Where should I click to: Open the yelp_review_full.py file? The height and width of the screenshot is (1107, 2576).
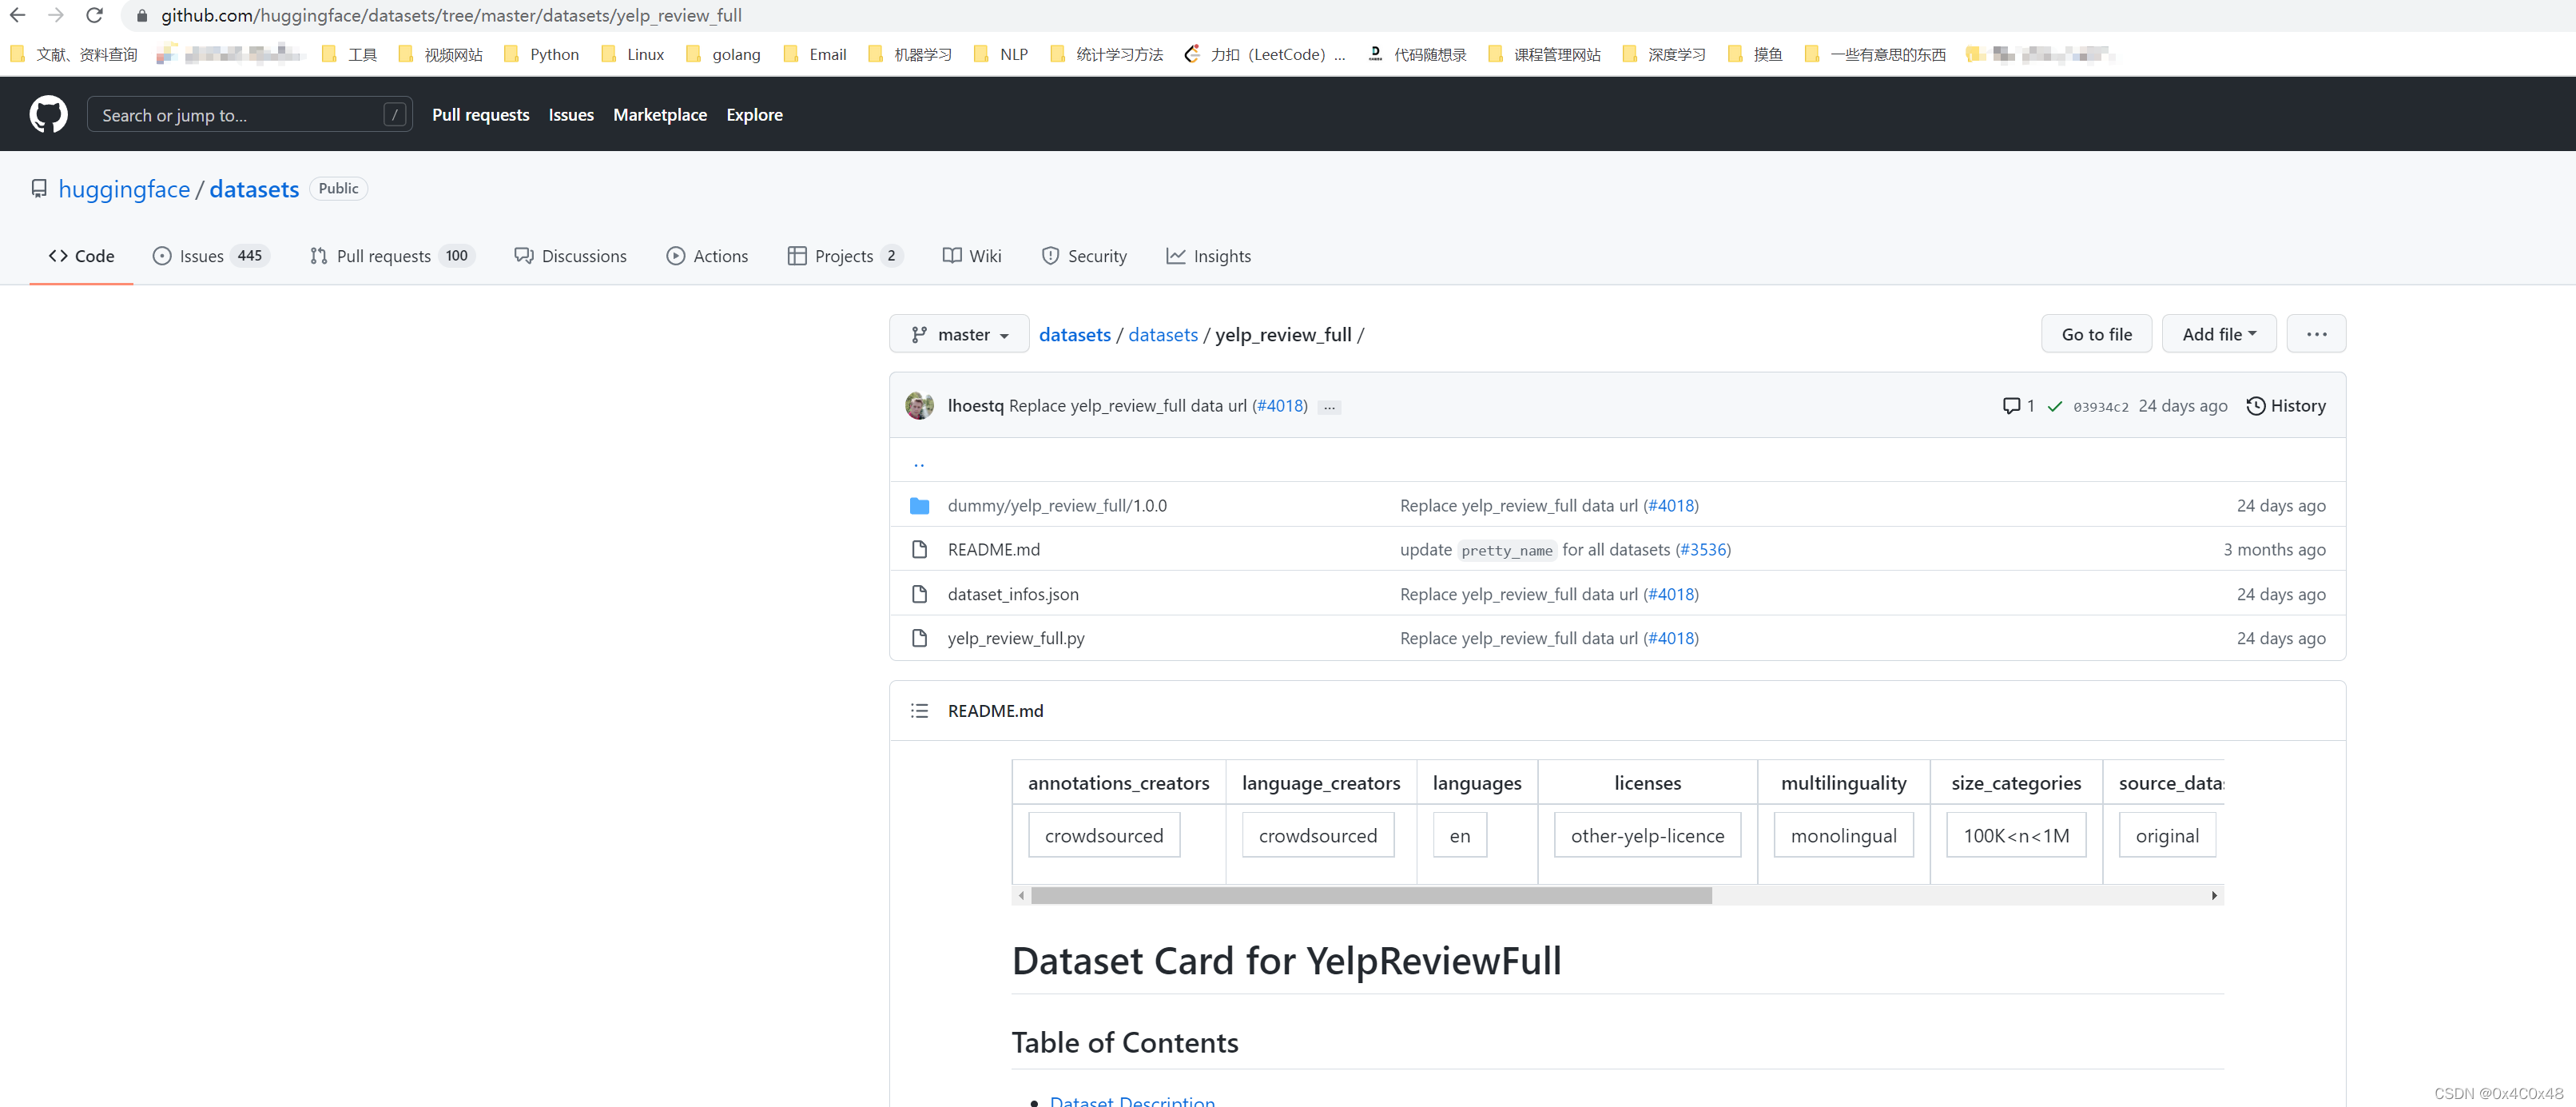pyautogui.click(x=1015, y=638)
